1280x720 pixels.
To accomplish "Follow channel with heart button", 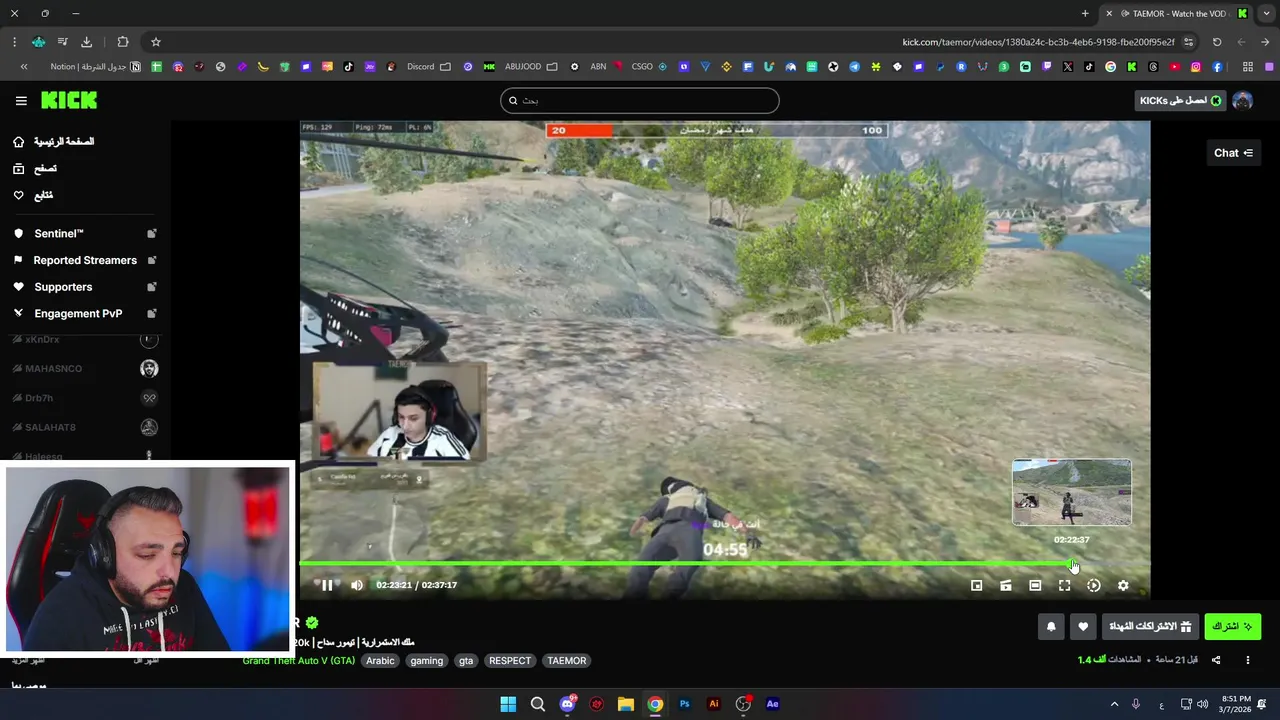I will coord(1083,626).
